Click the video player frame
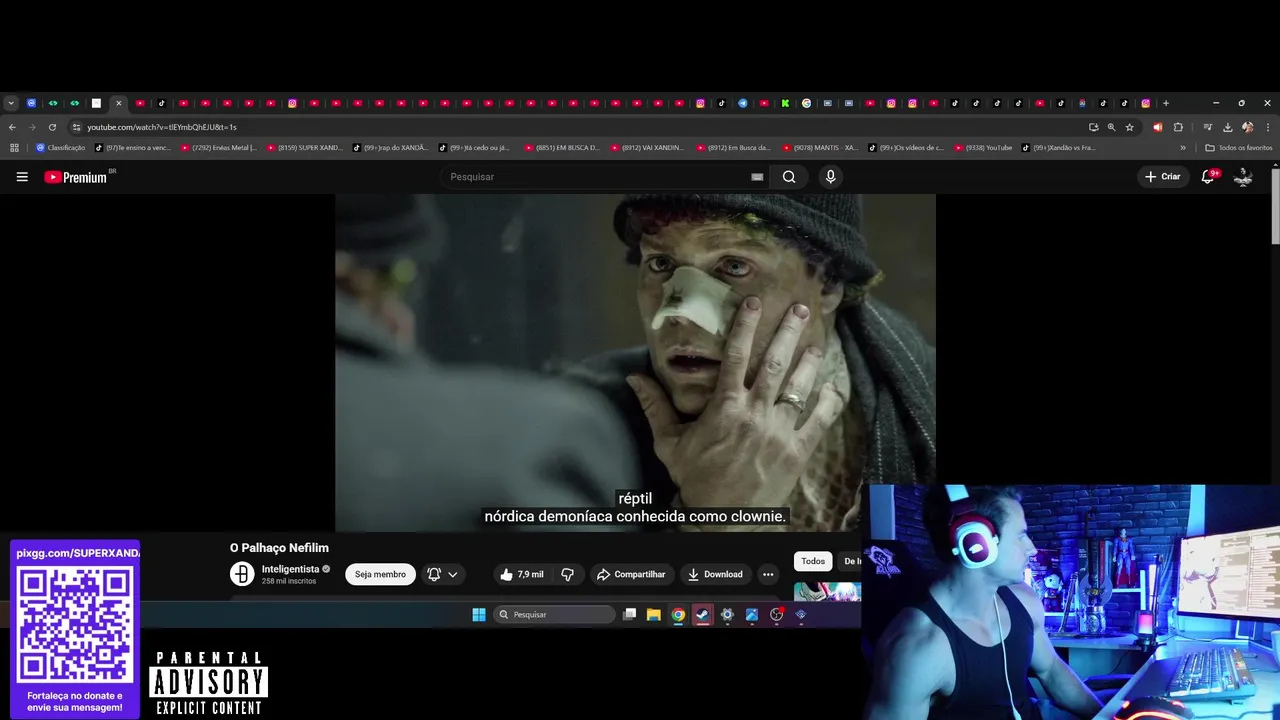The width and height of the screenshot is (1280, 720). (635, 362)
